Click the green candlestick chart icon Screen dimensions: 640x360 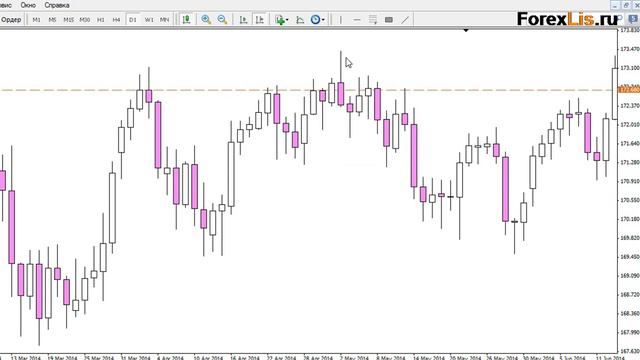pyautogui.click(x=187, y=20)
